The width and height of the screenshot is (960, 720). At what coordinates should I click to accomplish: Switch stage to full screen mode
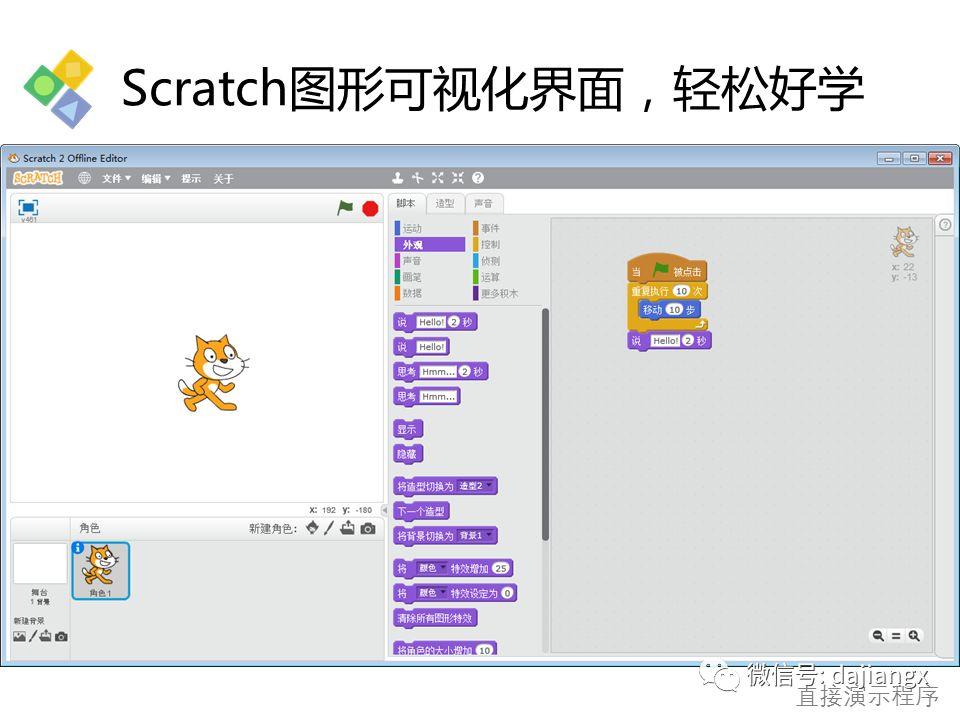[28, 207]
